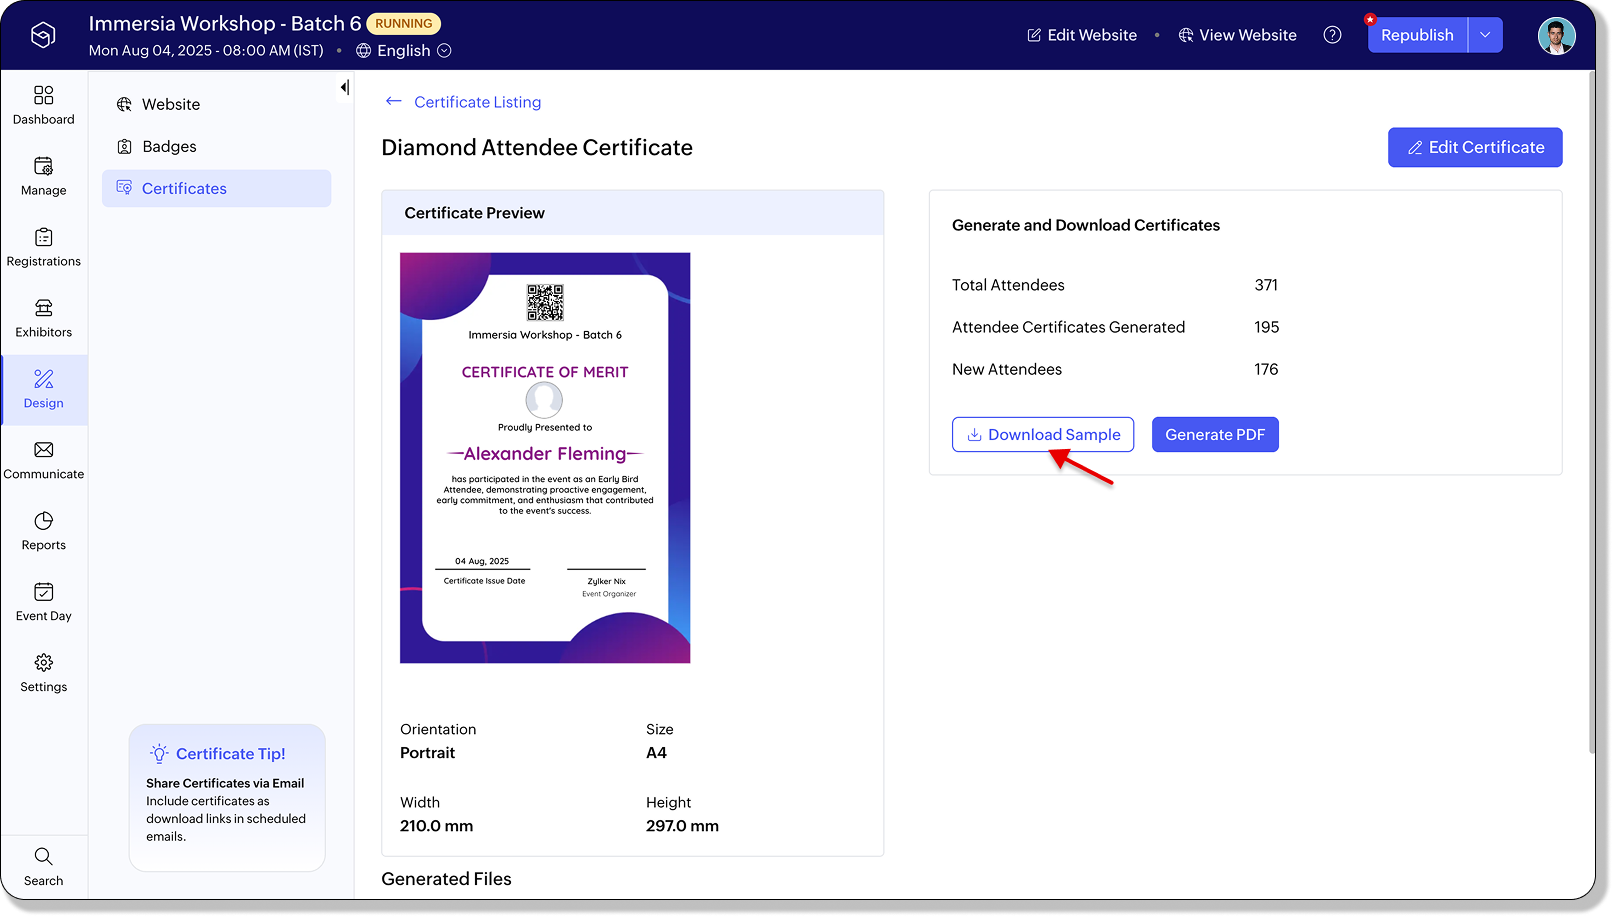Click the RUNNING status badge

[404, 23]
